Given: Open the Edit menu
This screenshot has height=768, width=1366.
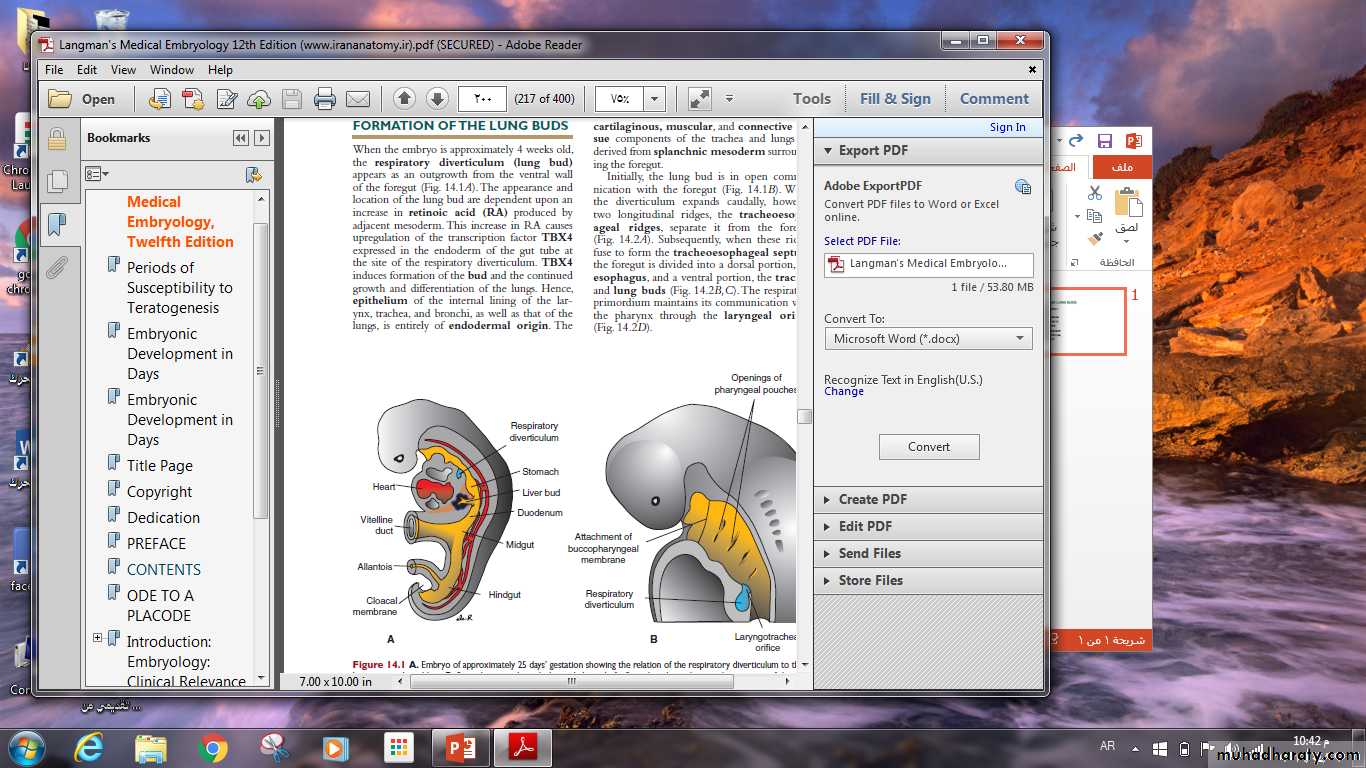Looking at the screenshot, I should (x=87, y=70).
